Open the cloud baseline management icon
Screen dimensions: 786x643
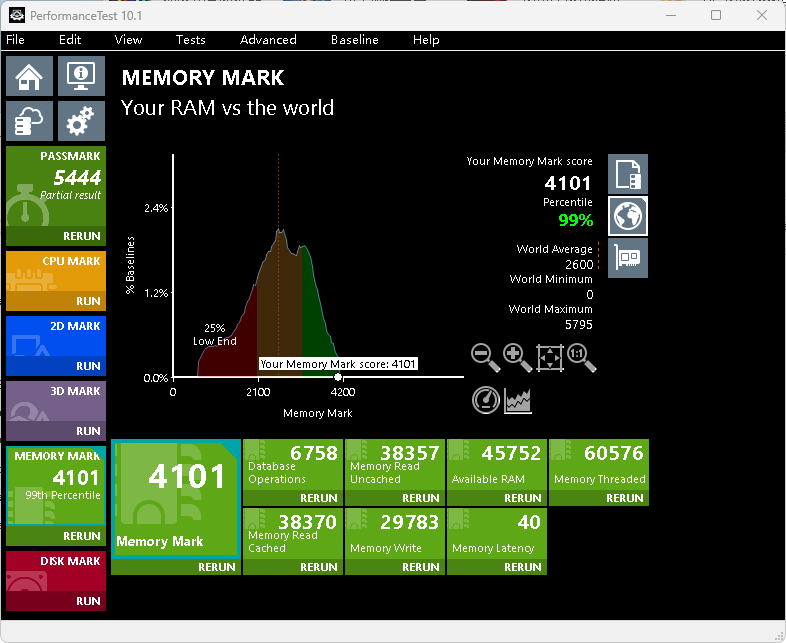click(30, 121)
